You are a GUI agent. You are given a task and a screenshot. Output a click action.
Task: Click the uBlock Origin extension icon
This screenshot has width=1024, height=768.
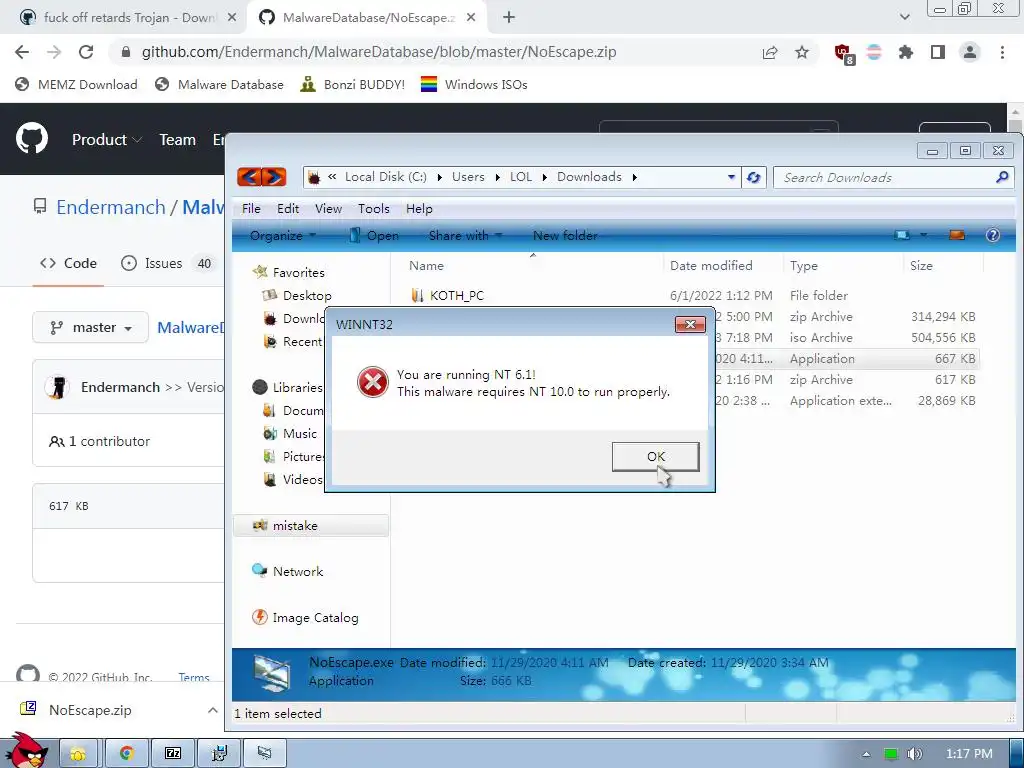[844, 53]
